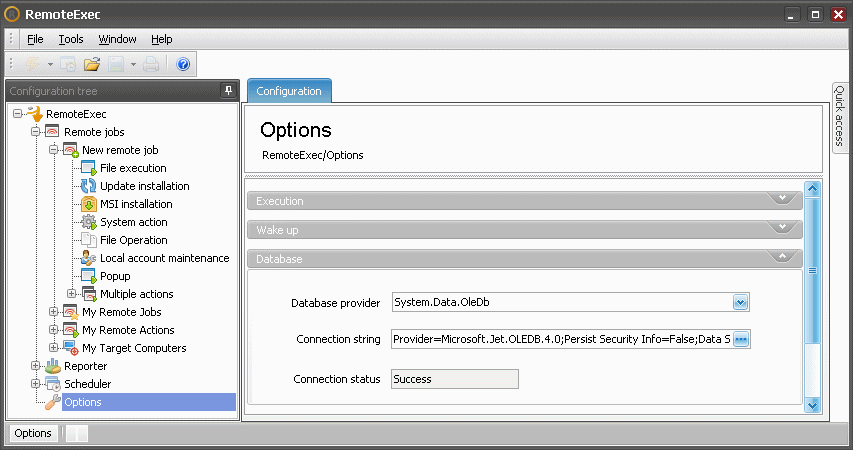
Task: Expand the Reporter tree node
Action: [35, 366]
